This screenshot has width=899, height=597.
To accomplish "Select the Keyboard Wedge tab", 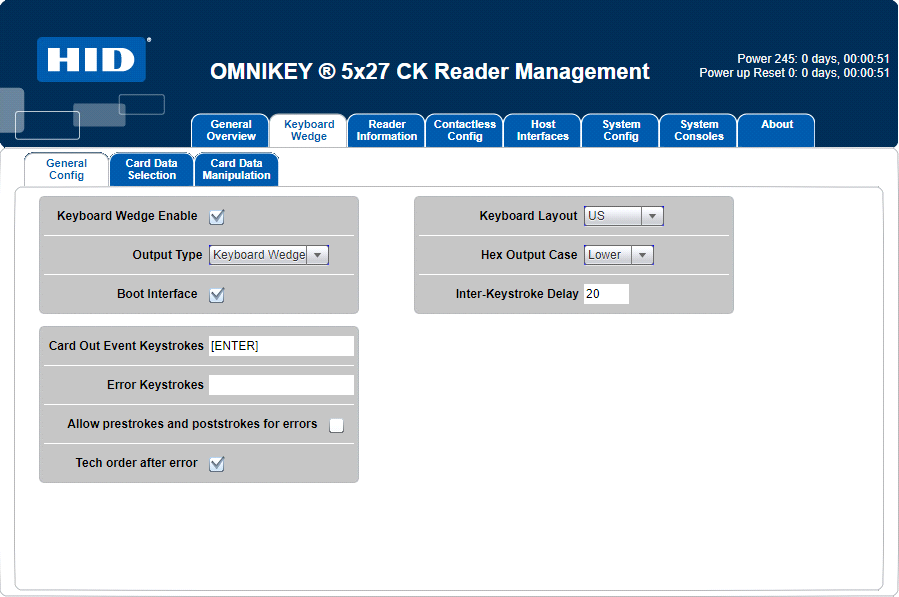I will (x=308, y=130).
